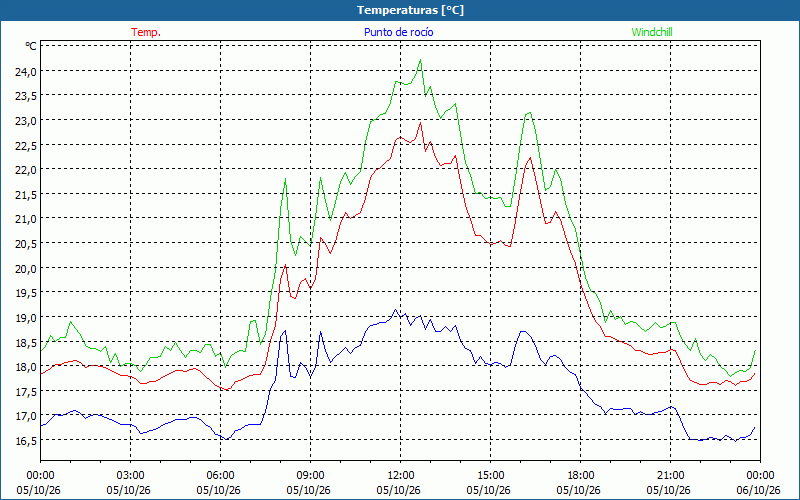Click the green windchill peak near 12:30
The width and height of the screenshot is (800, 500).
[x=420, y=60]
